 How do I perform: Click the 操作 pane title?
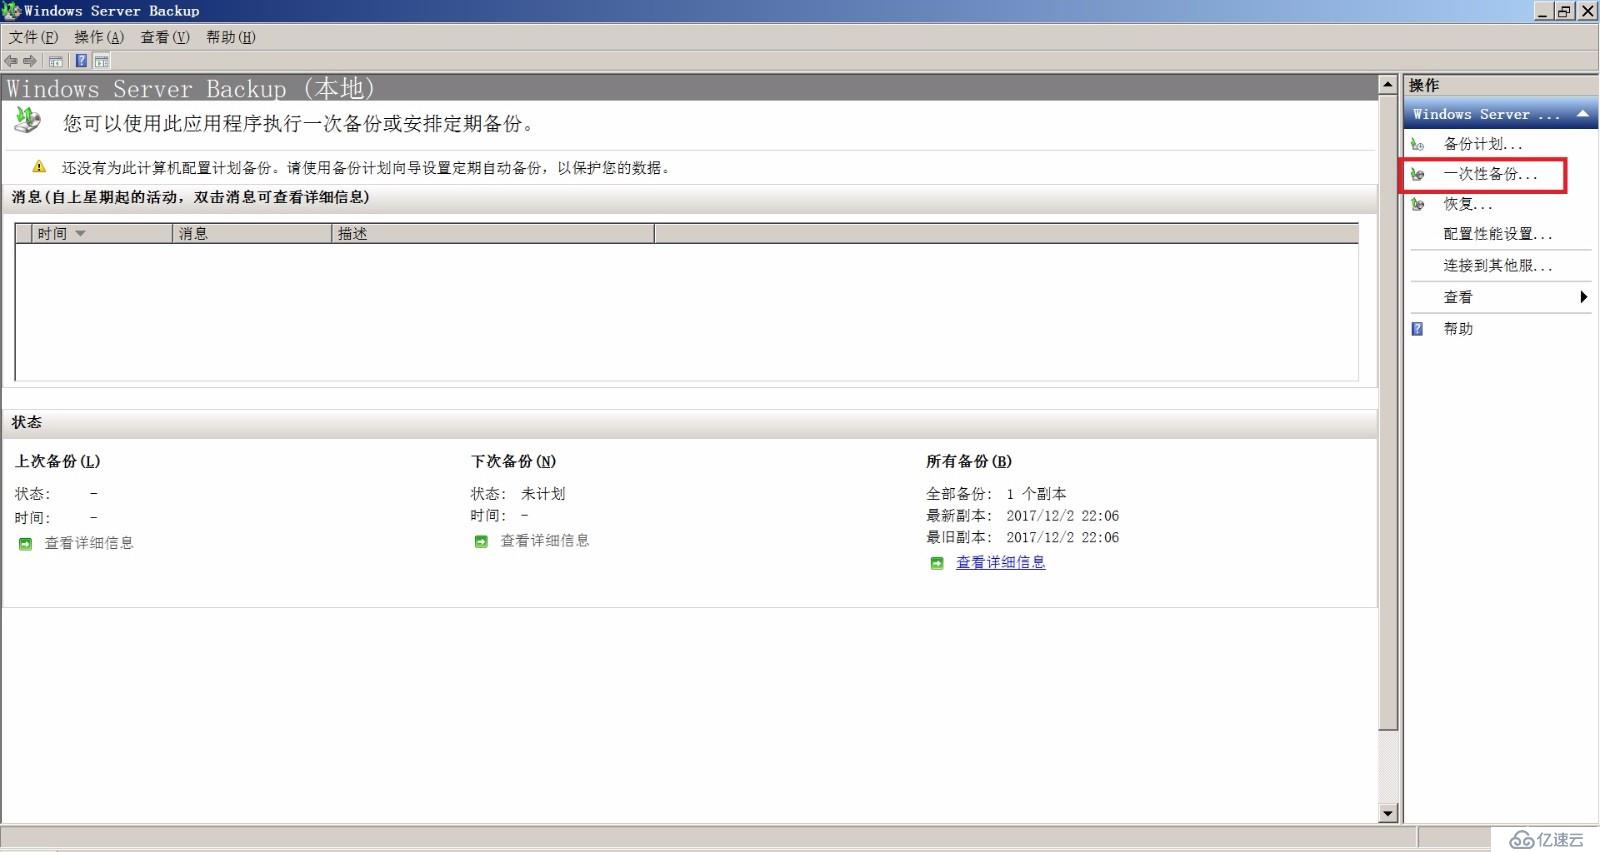pyautogui.click(x=1424, y=85)
